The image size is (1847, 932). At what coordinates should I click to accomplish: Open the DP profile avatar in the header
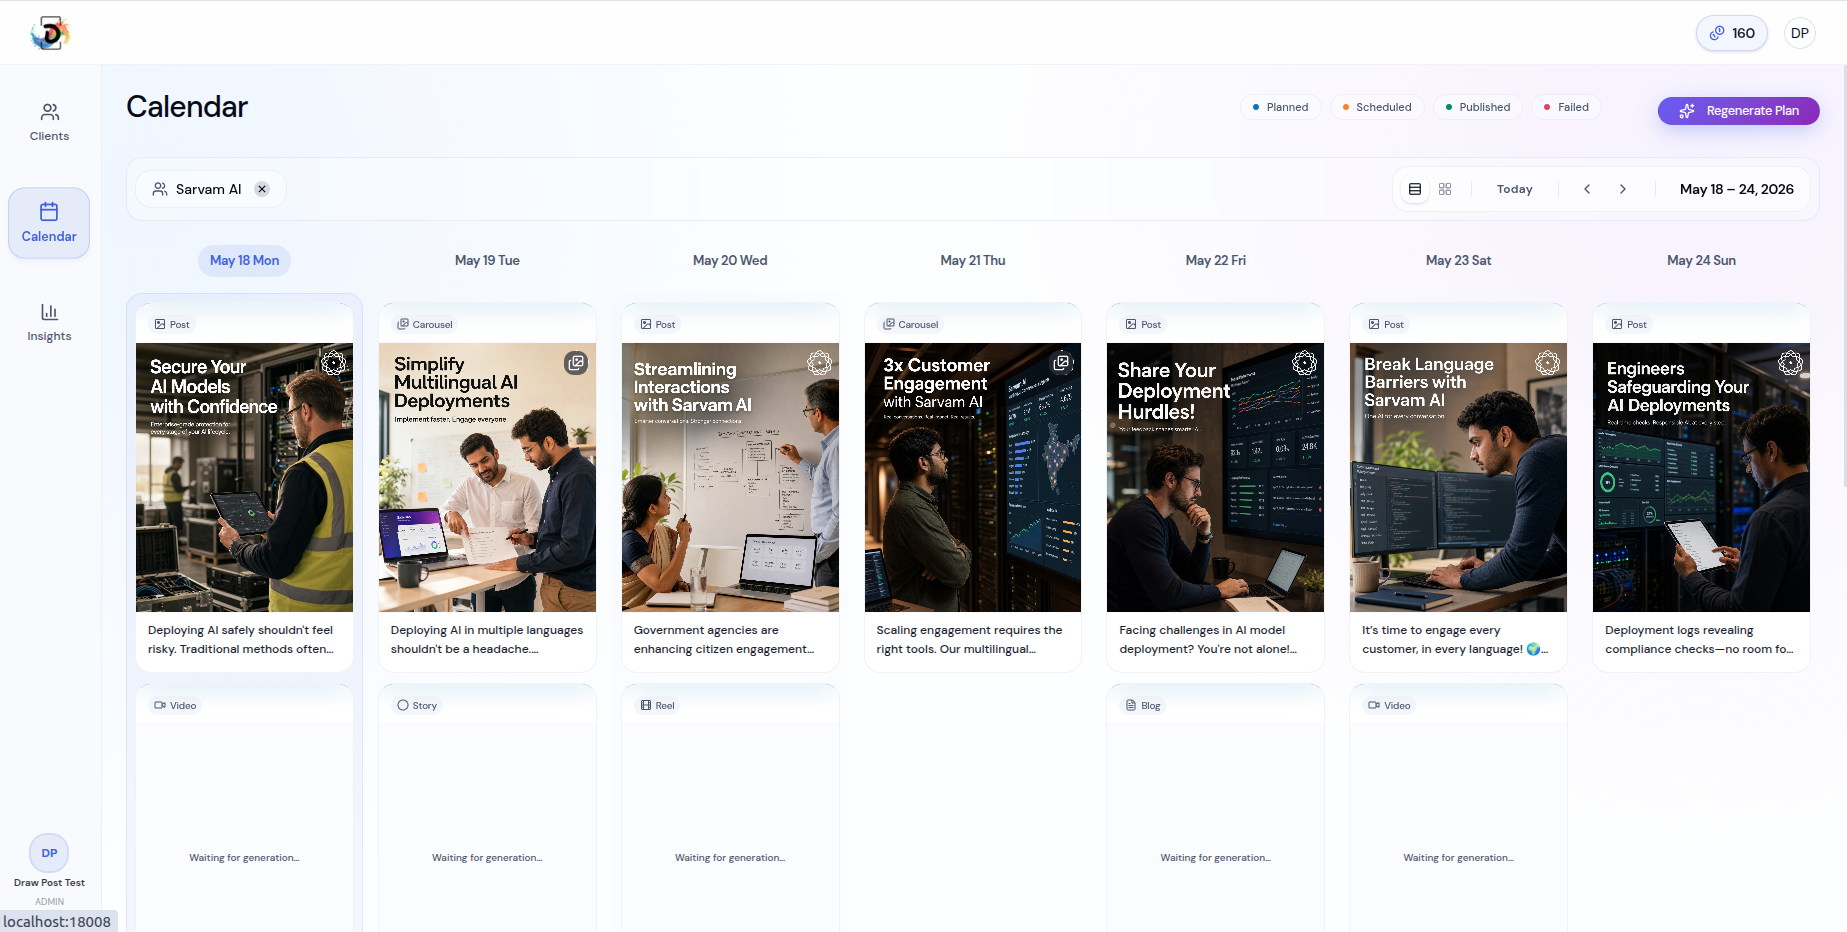1800,33
